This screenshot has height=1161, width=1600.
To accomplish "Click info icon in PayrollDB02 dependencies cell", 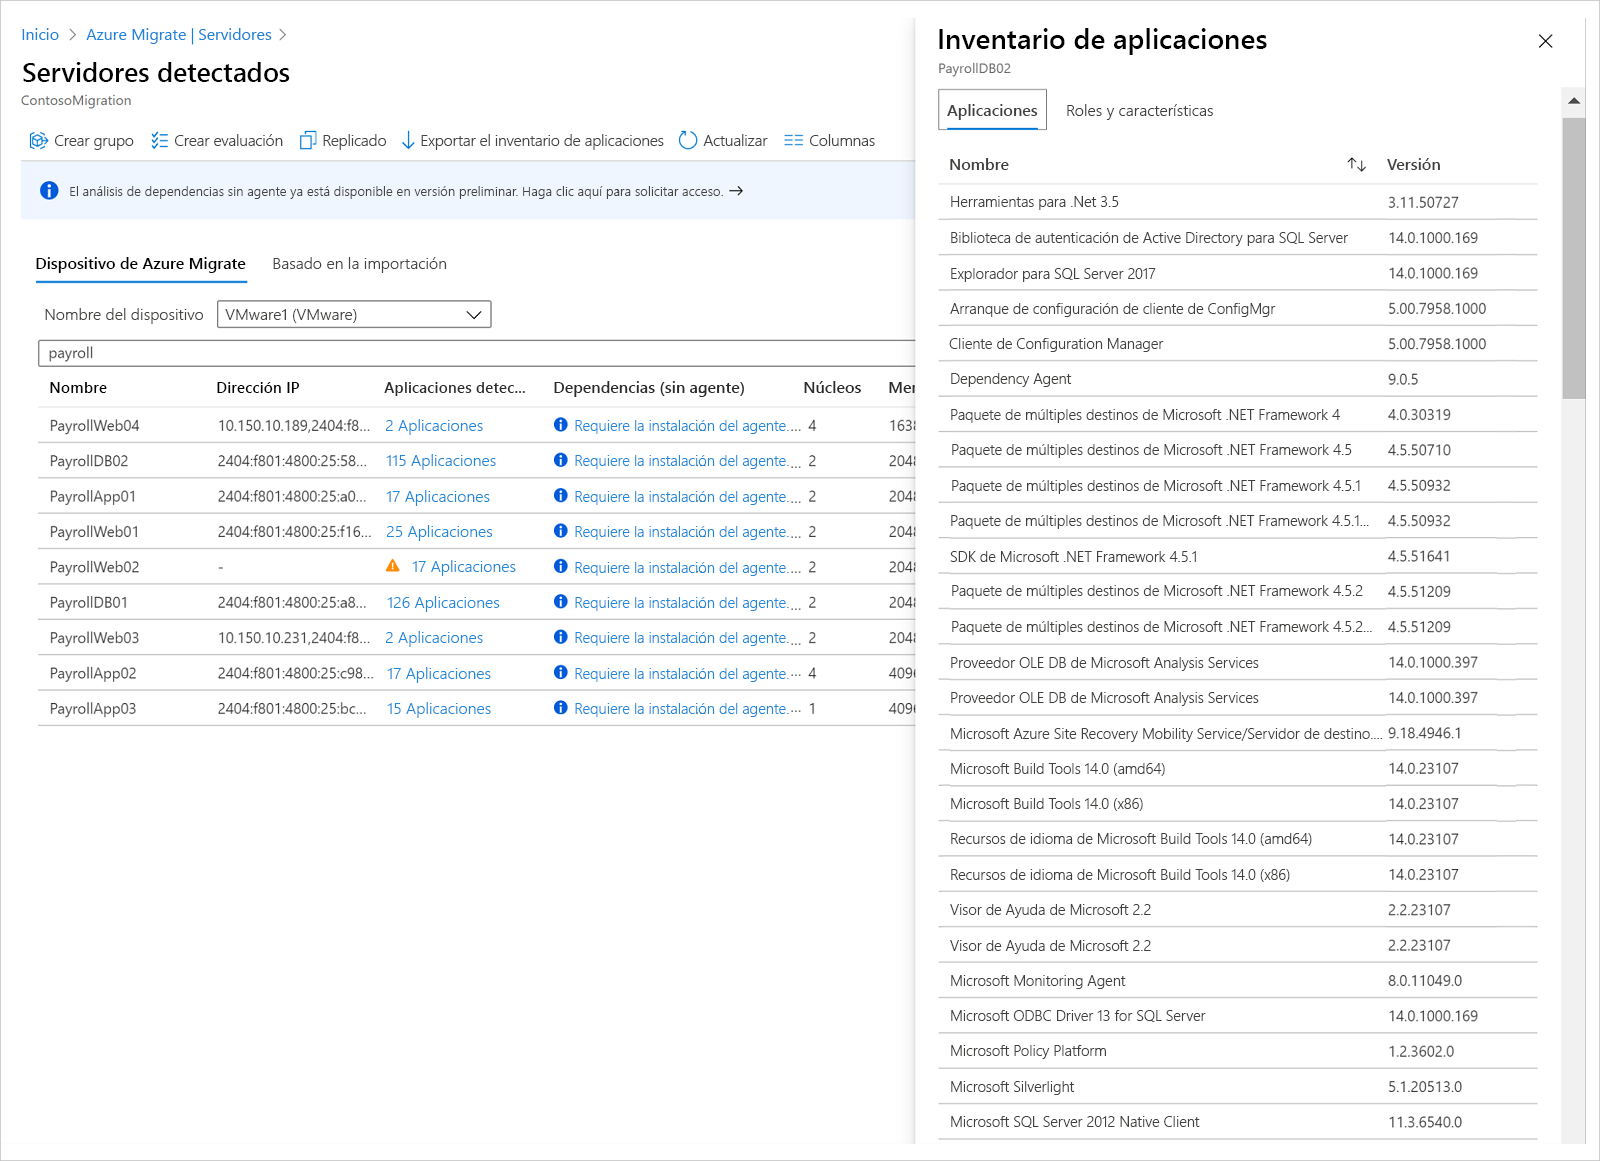I will pyautogui.click(x=561, y=460).
